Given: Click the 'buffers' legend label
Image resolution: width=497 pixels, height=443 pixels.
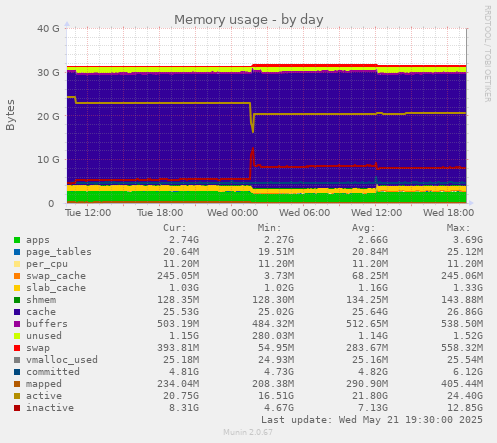Looking at the screenshot, I should (47, 324).
